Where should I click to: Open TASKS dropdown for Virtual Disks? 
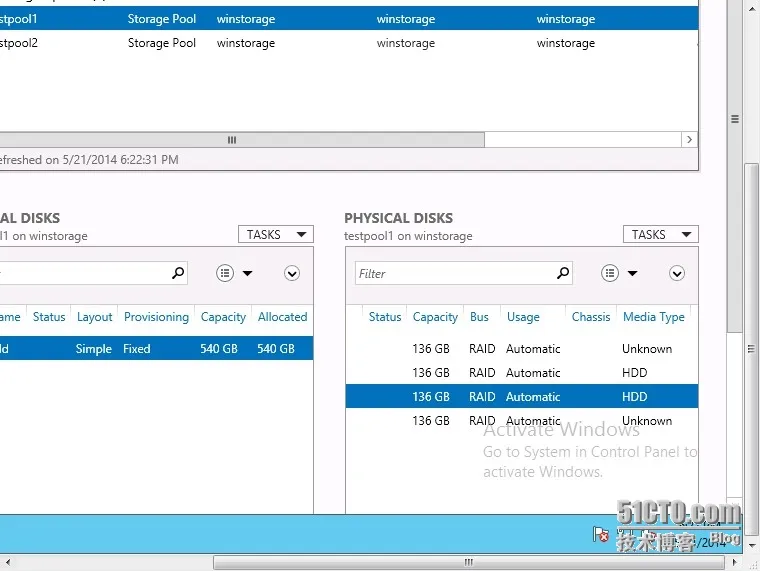click(275, 235)
